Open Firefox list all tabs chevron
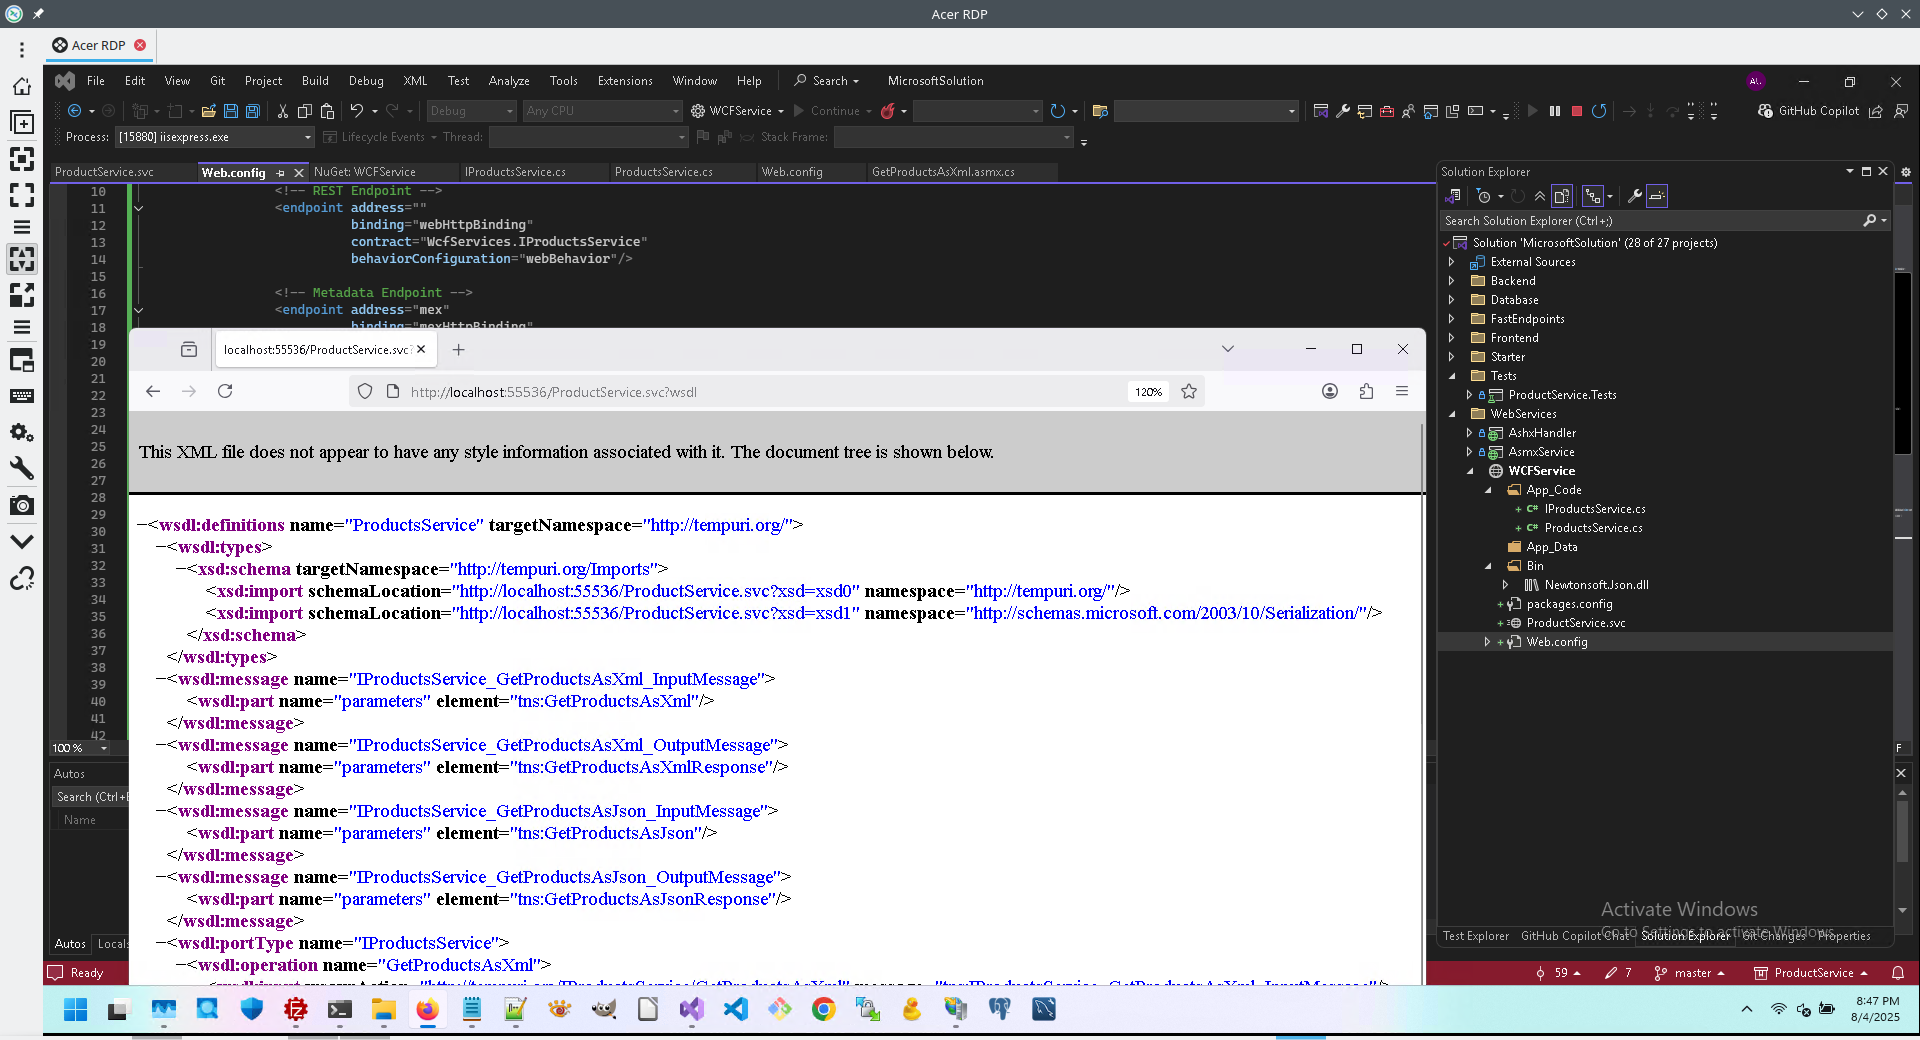Viewport: 1920px width, 1040px height. coord(1228,349)
